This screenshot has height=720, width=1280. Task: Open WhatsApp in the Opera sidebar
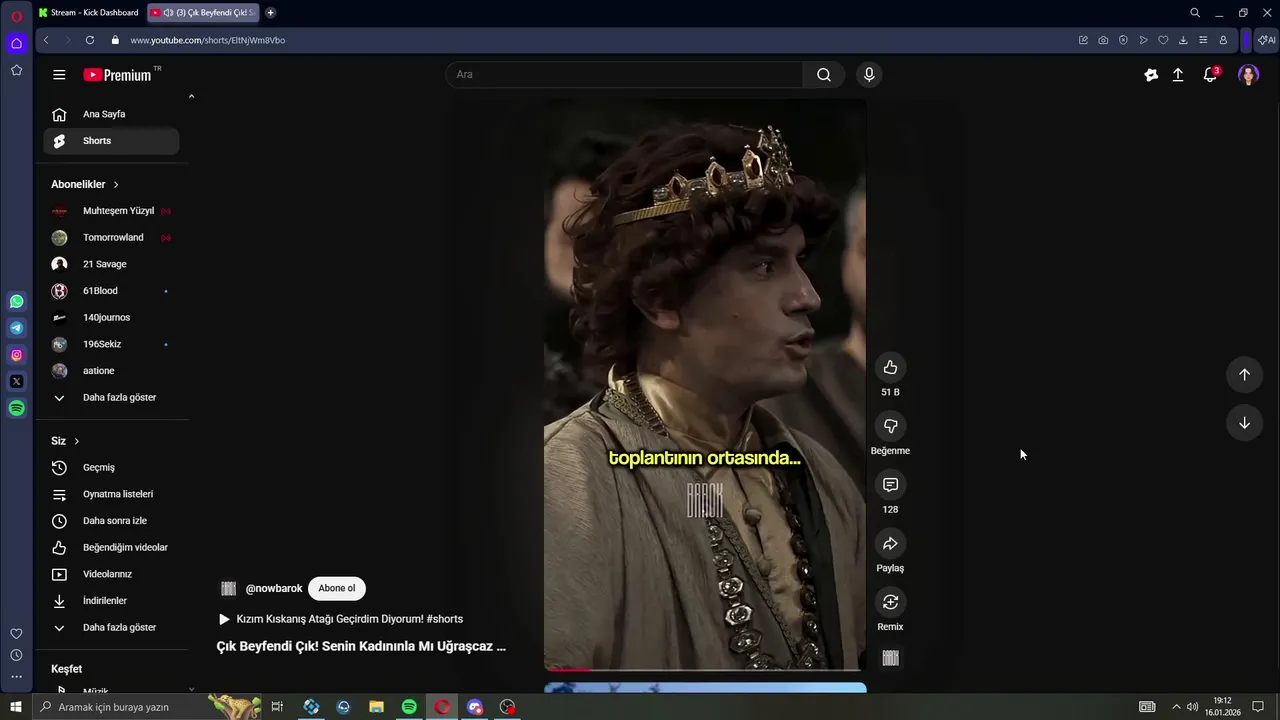17,301
